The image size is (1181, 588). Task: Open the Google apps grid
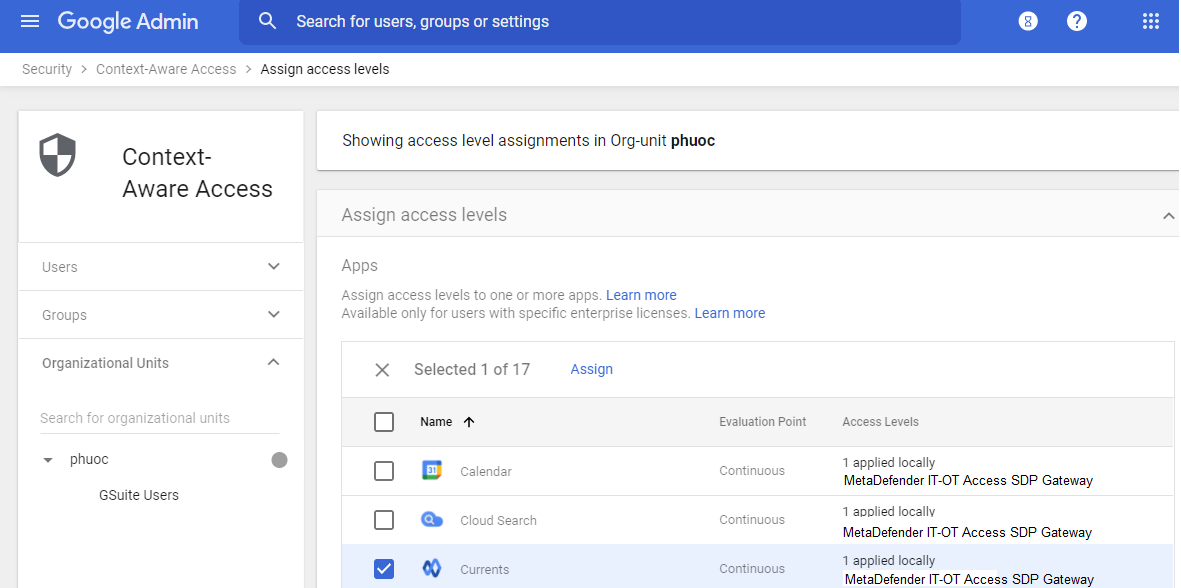point(1150,21)
